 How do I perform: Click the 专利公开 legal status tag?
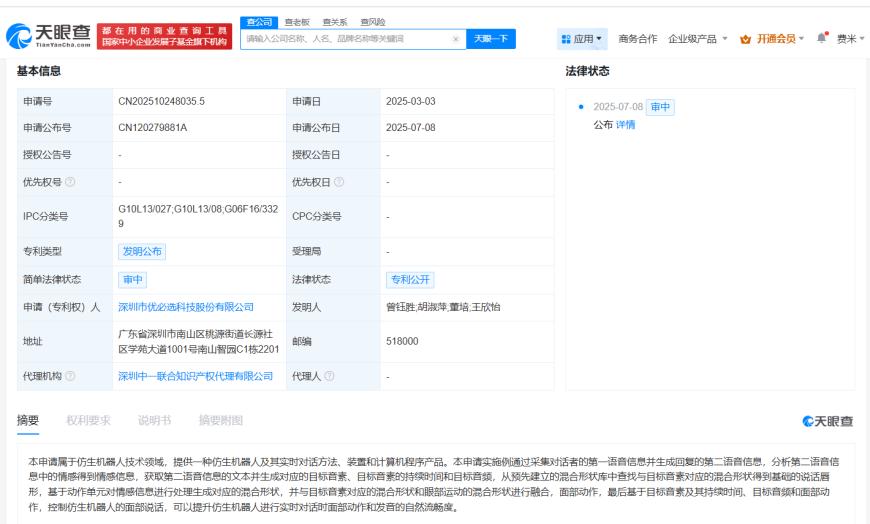410,280
